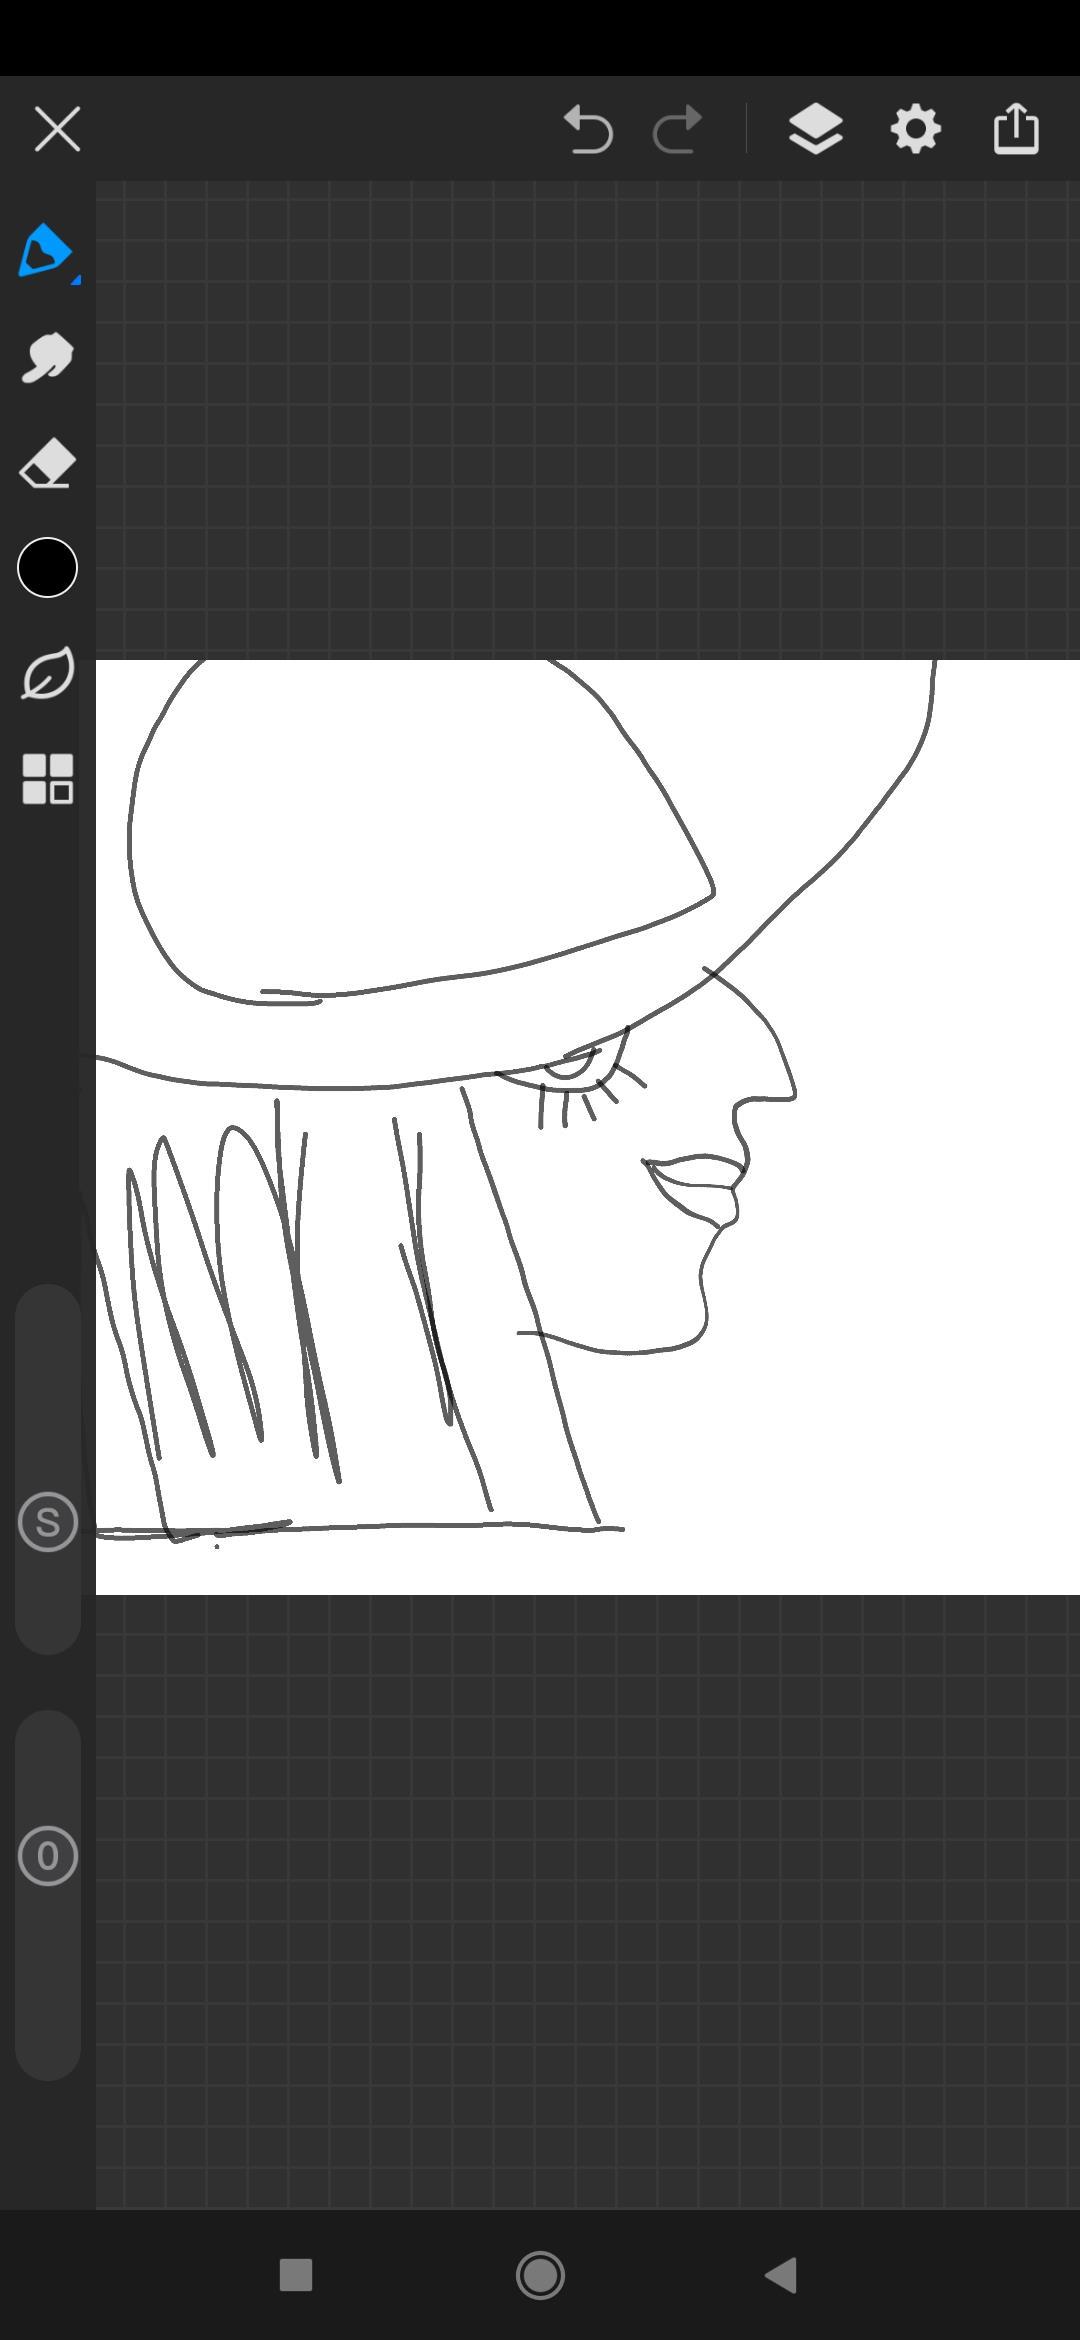
Task: Undo the last stroke
Action: 588,130
